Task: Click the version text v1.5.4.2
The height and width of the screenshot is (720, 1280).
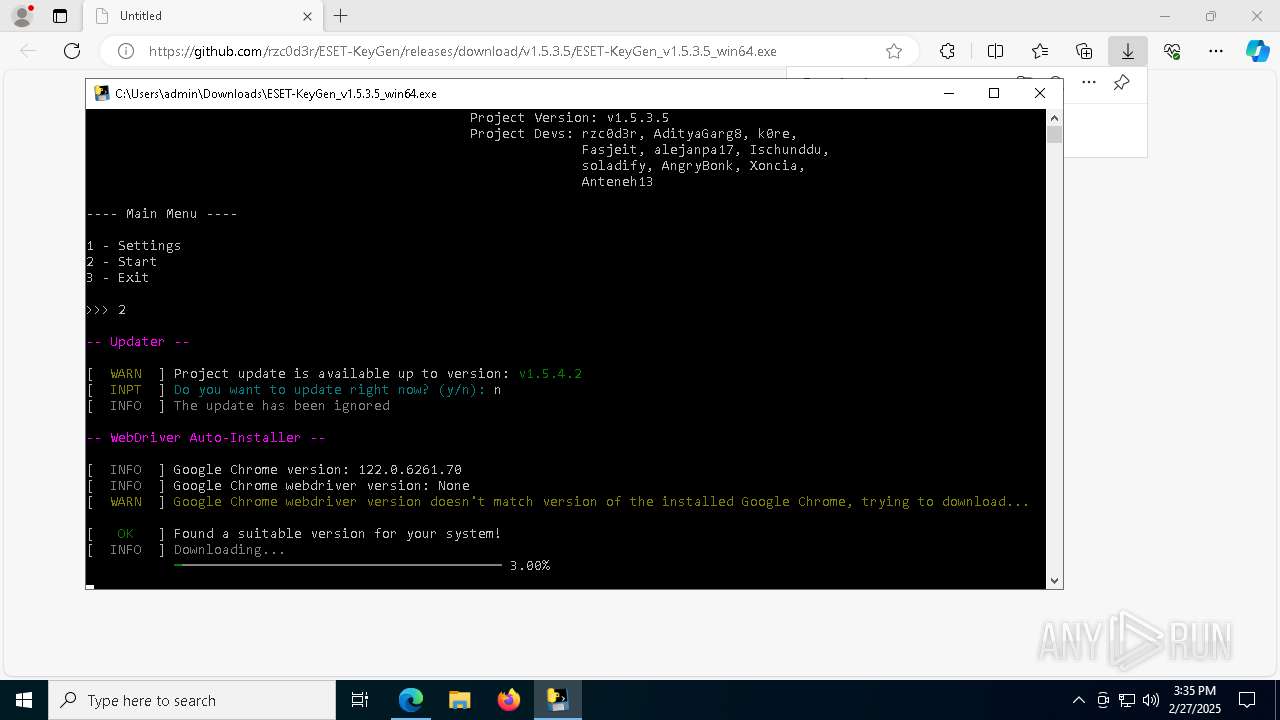Action: tap(550, 373)
